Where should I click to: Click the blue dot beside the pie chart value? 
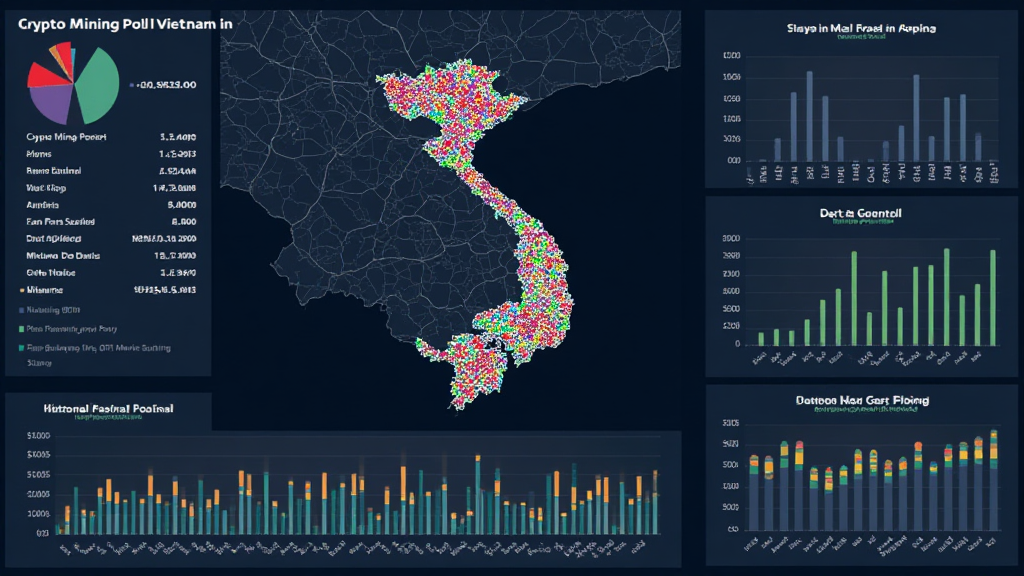[132, 85]
